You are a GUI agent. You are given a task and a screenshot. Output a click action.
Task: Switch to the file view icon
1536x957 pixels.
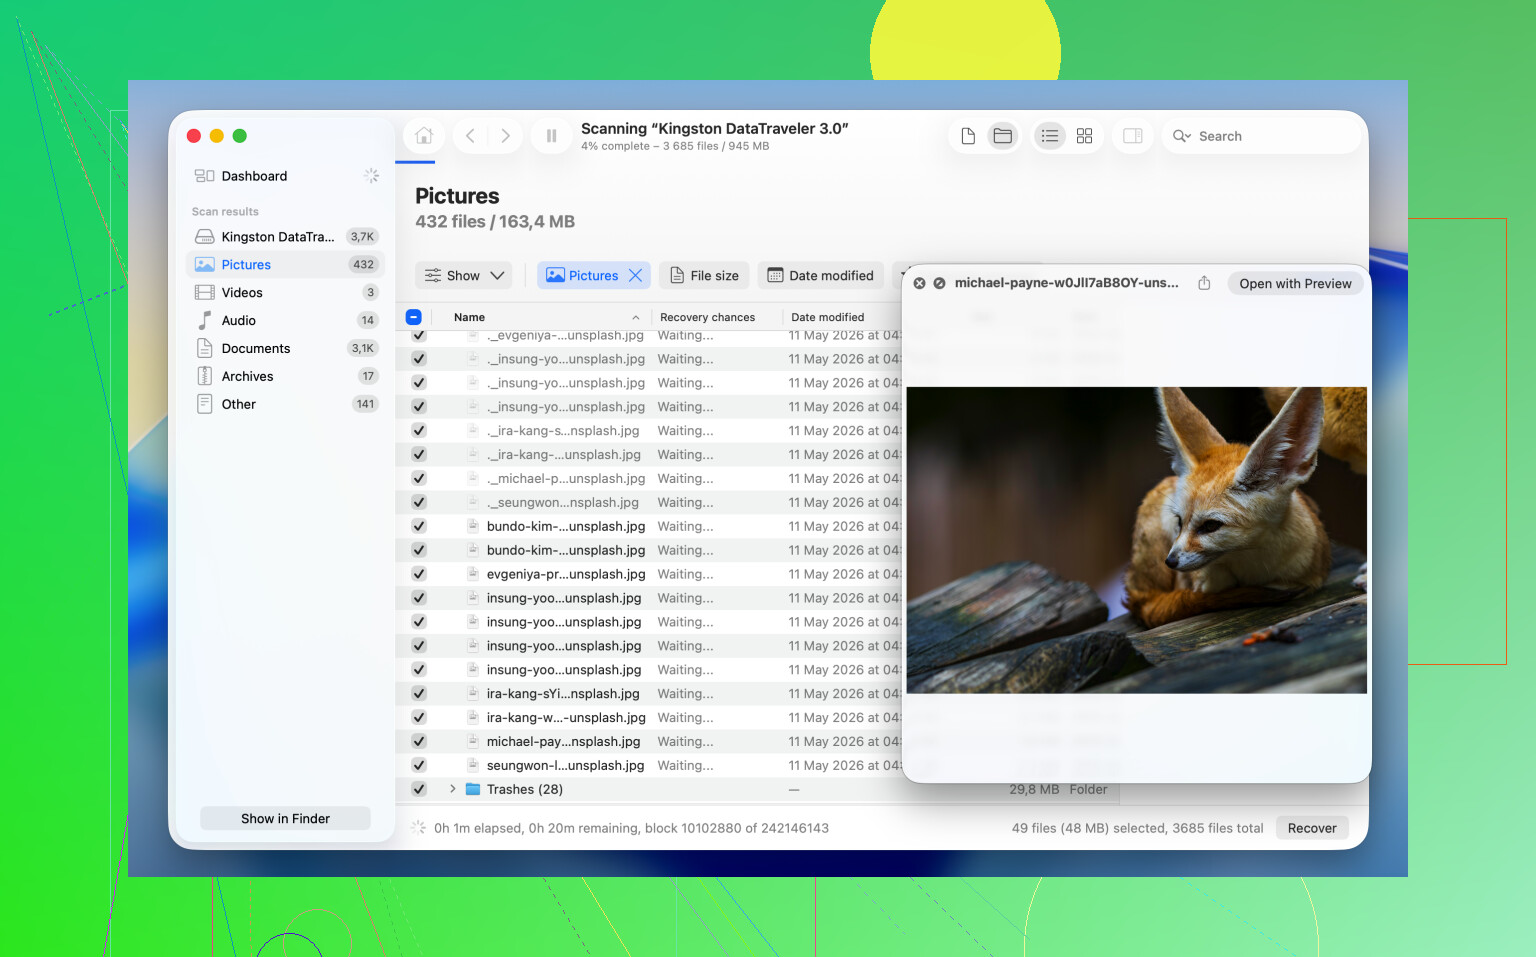(968, 136)
